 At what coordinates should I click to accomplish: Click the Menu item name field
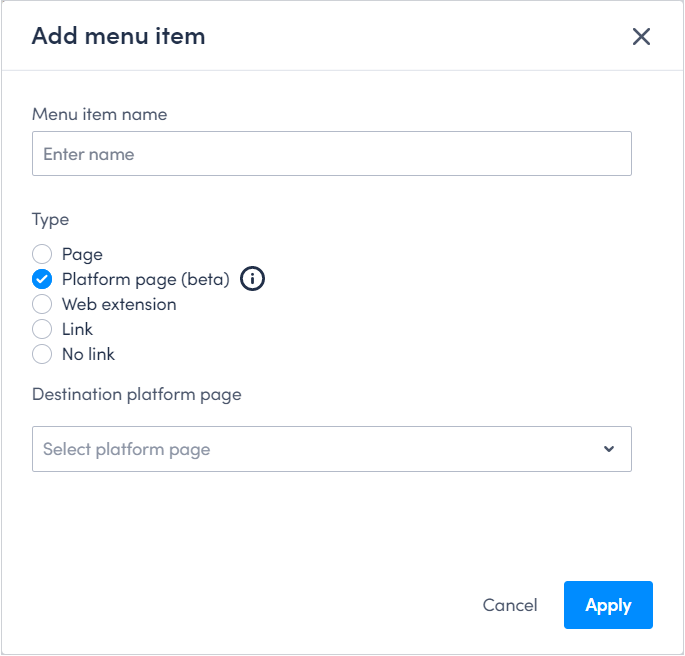pos(332,154)
